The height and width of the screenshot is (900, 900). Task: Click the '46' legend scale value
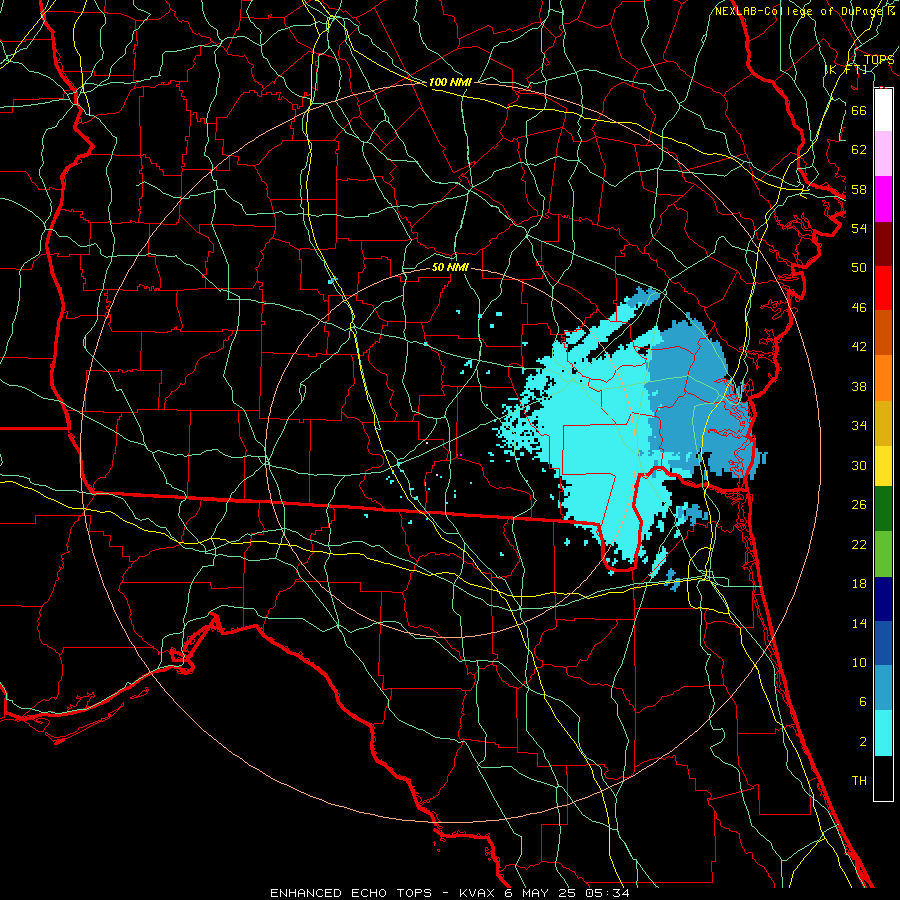(x=859, y=307)
